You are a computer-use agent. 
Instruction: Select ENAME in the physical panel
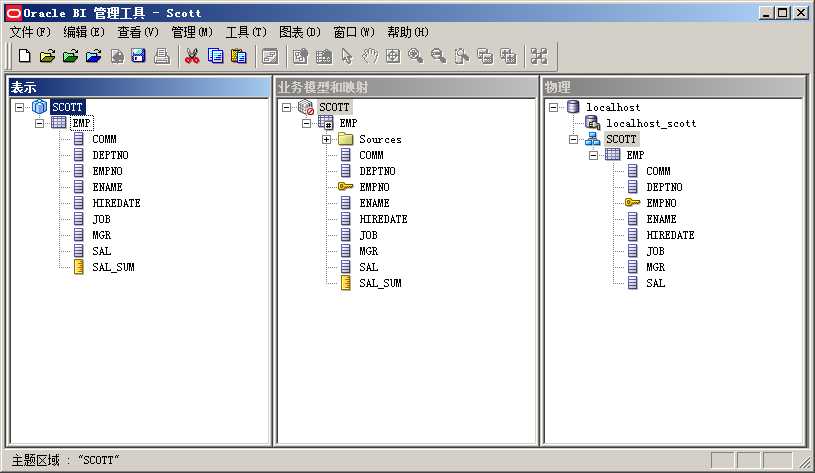(x=661, y=219)
